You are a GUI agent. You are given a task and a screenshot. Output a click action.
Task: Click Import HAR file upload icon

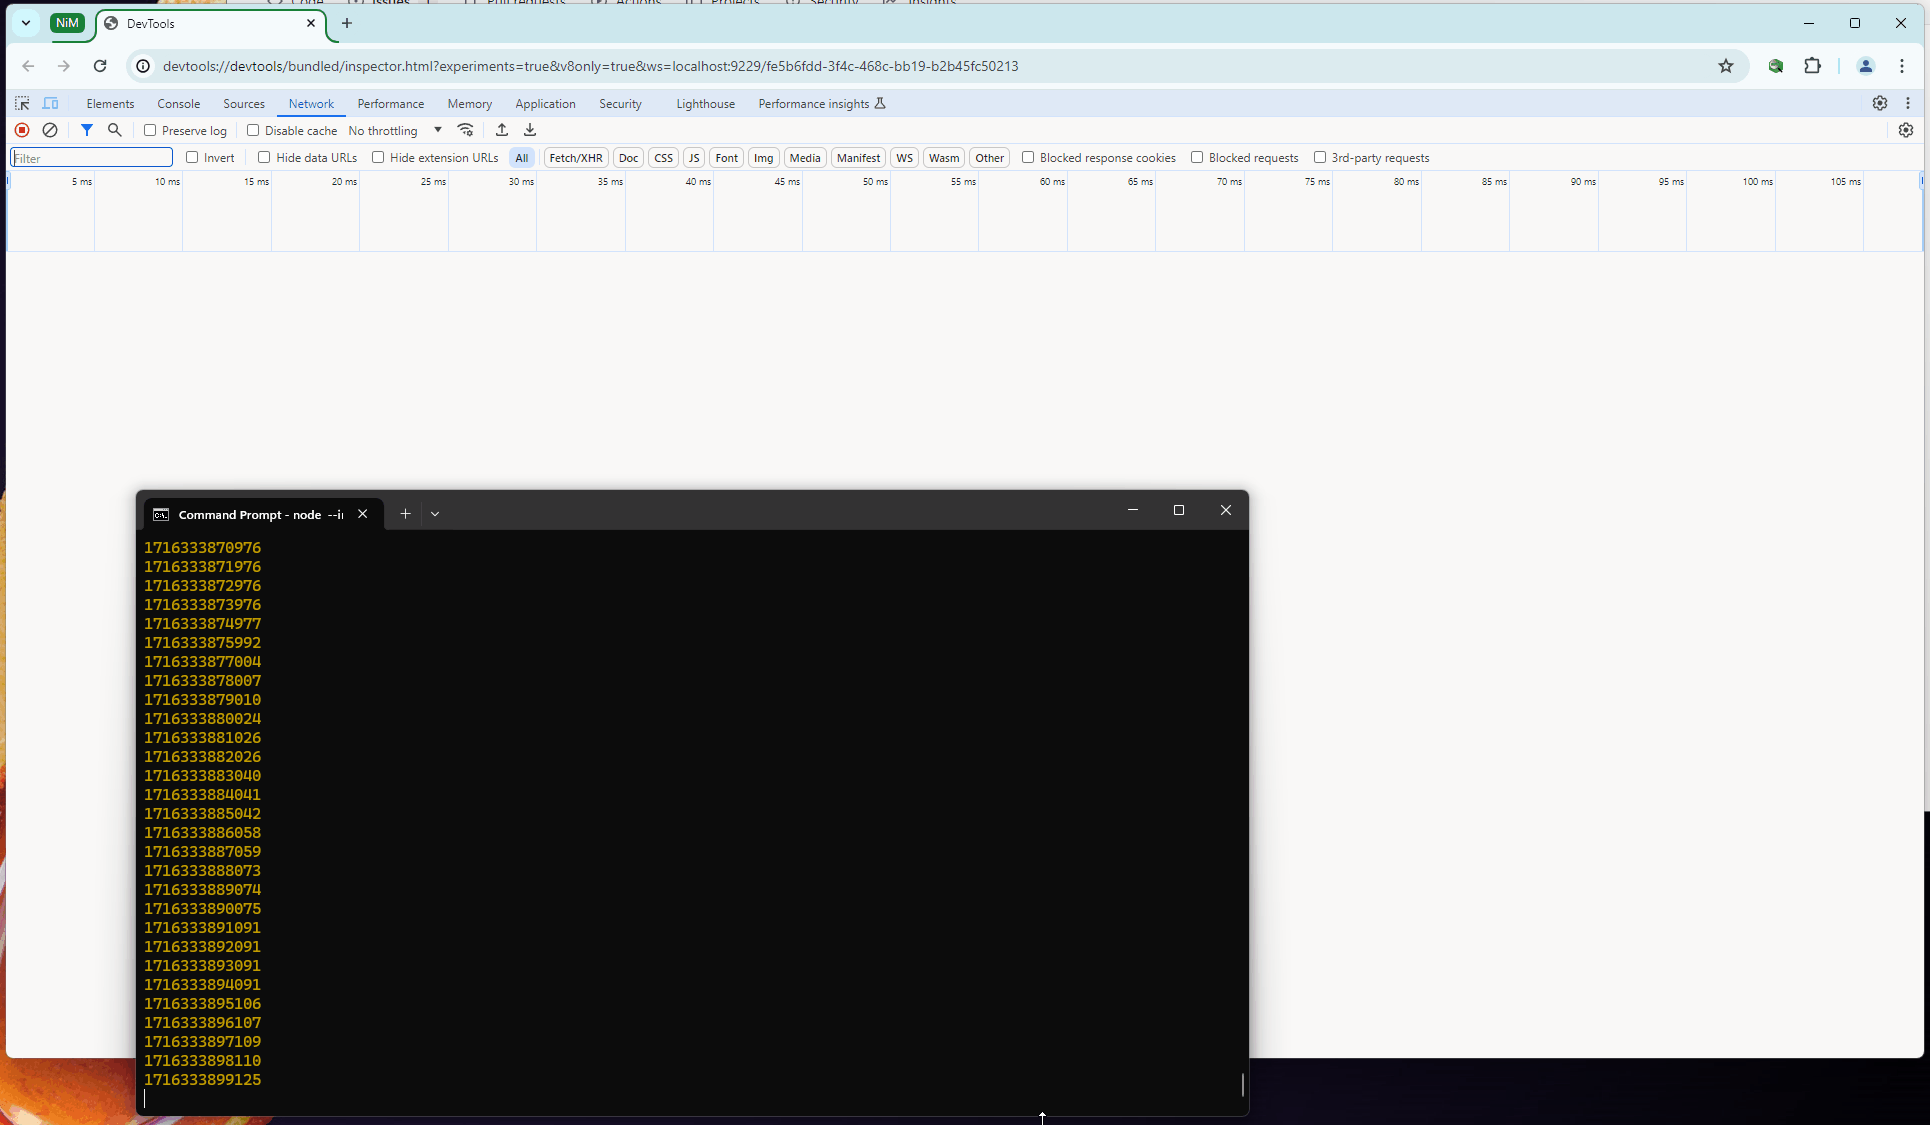point(502,130)
